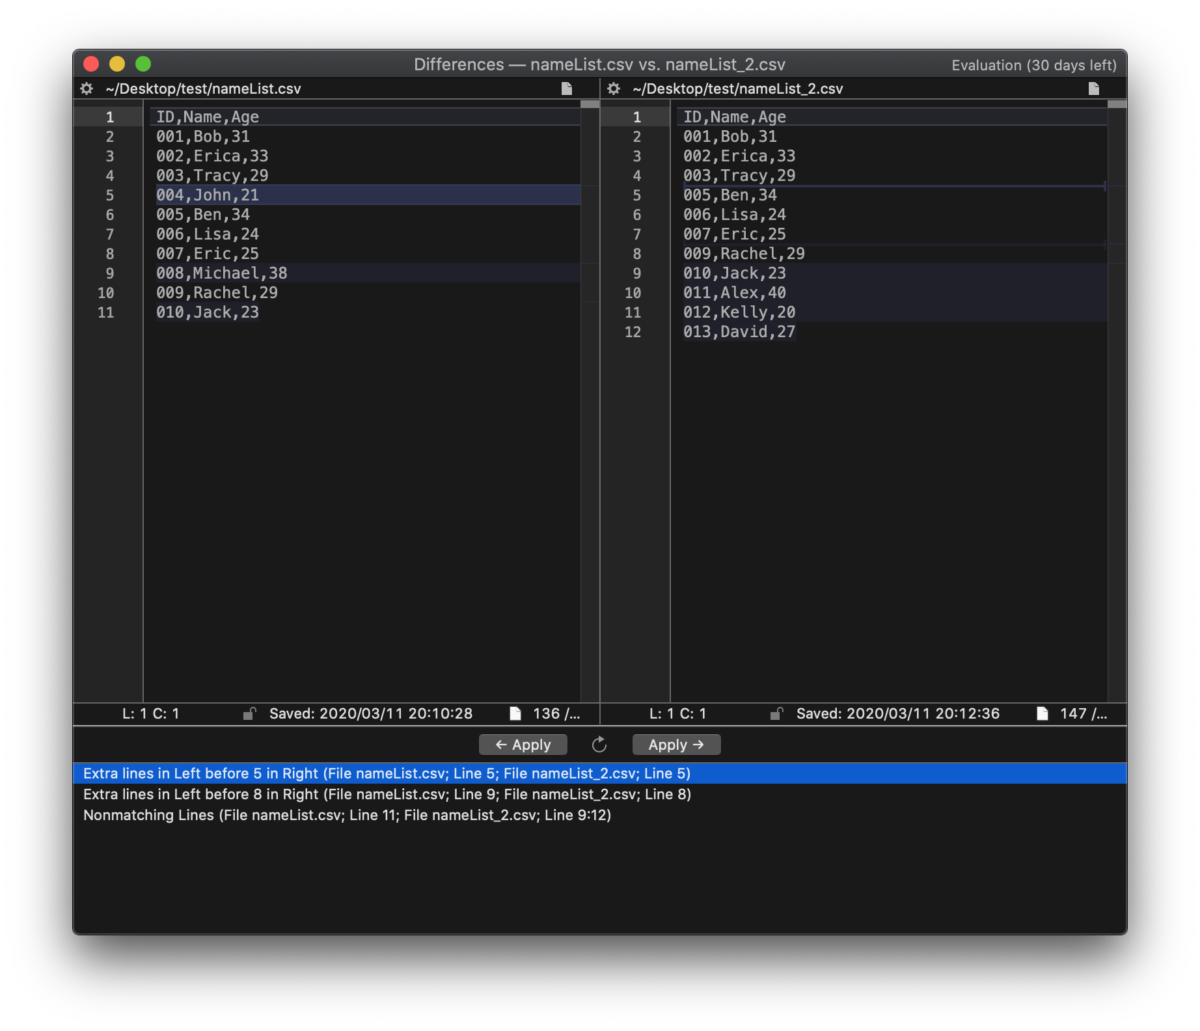Toggle the lock icon in the right status bar
The image size is (1200, 1031).
777,713
